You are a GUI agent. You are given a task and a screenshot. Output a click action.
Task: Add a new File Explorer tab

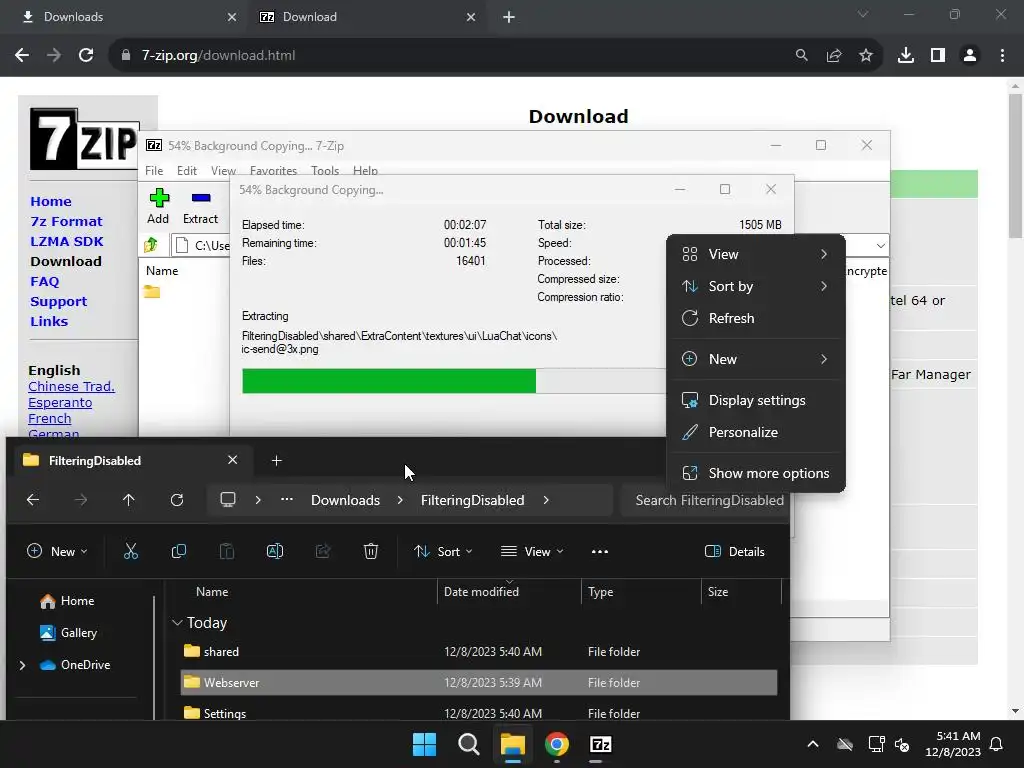[276, 460]
